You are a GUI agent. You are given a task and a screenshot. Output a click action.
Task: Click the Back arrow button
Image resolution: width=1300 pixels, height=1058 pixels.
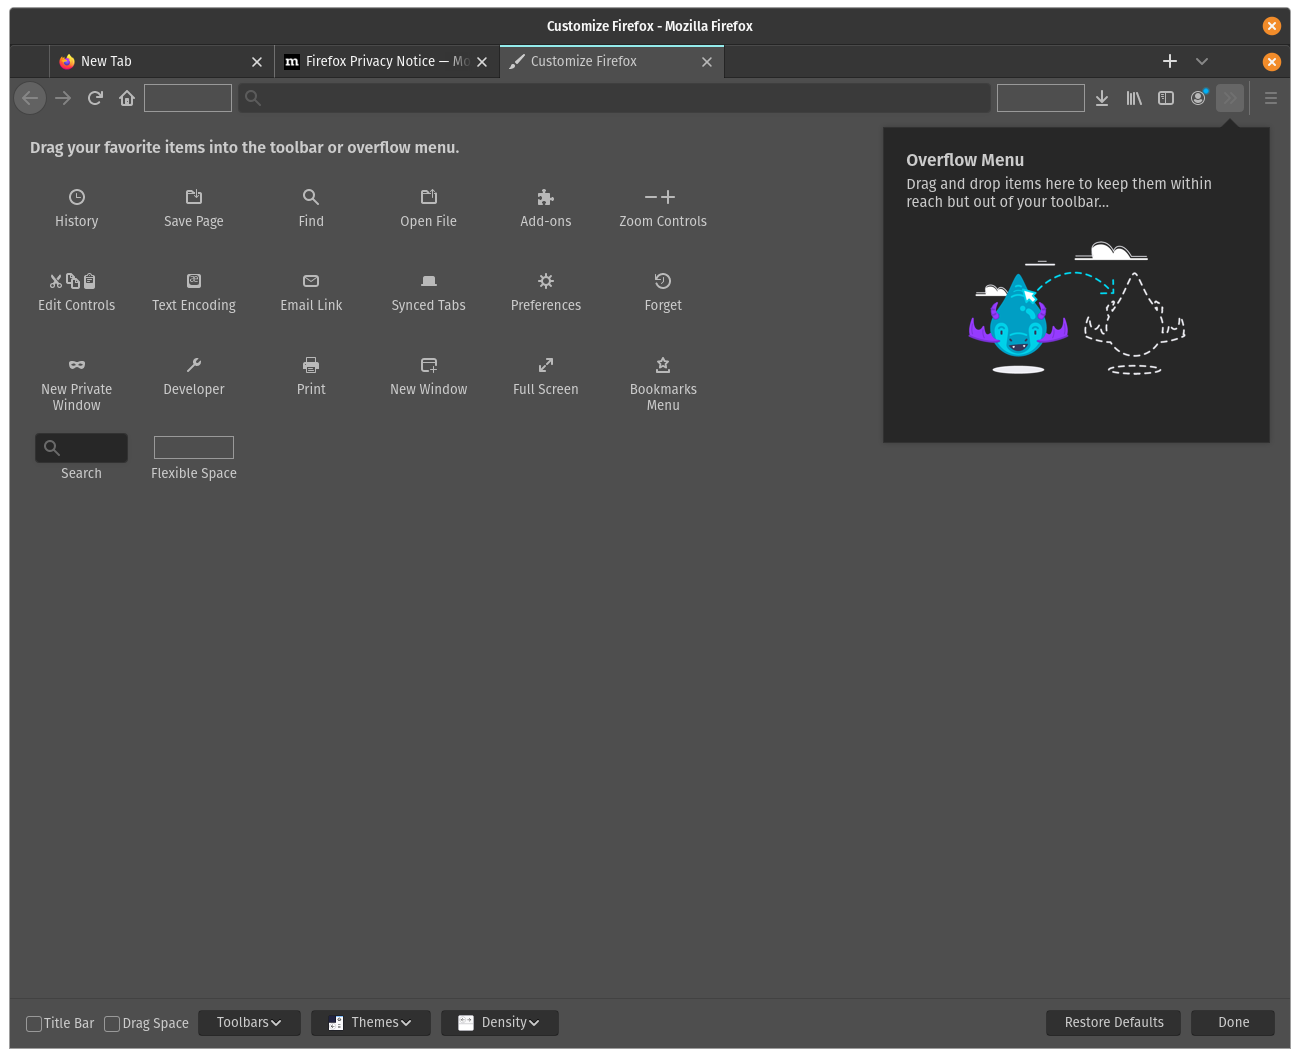pyautogui.click(x=30, y=98)
